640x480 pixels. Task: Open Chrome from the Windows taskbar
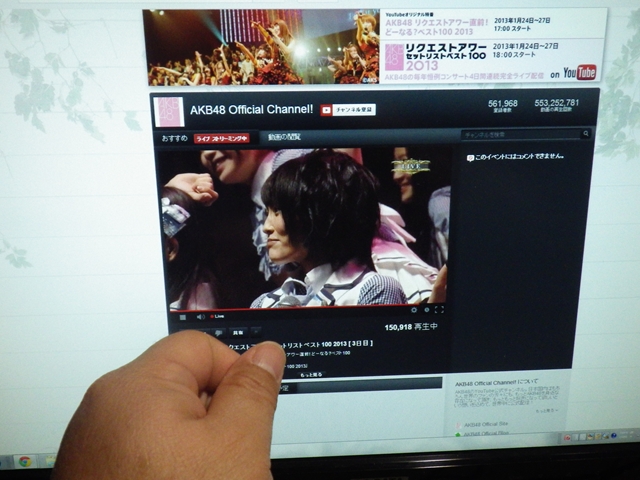[24, 462]
